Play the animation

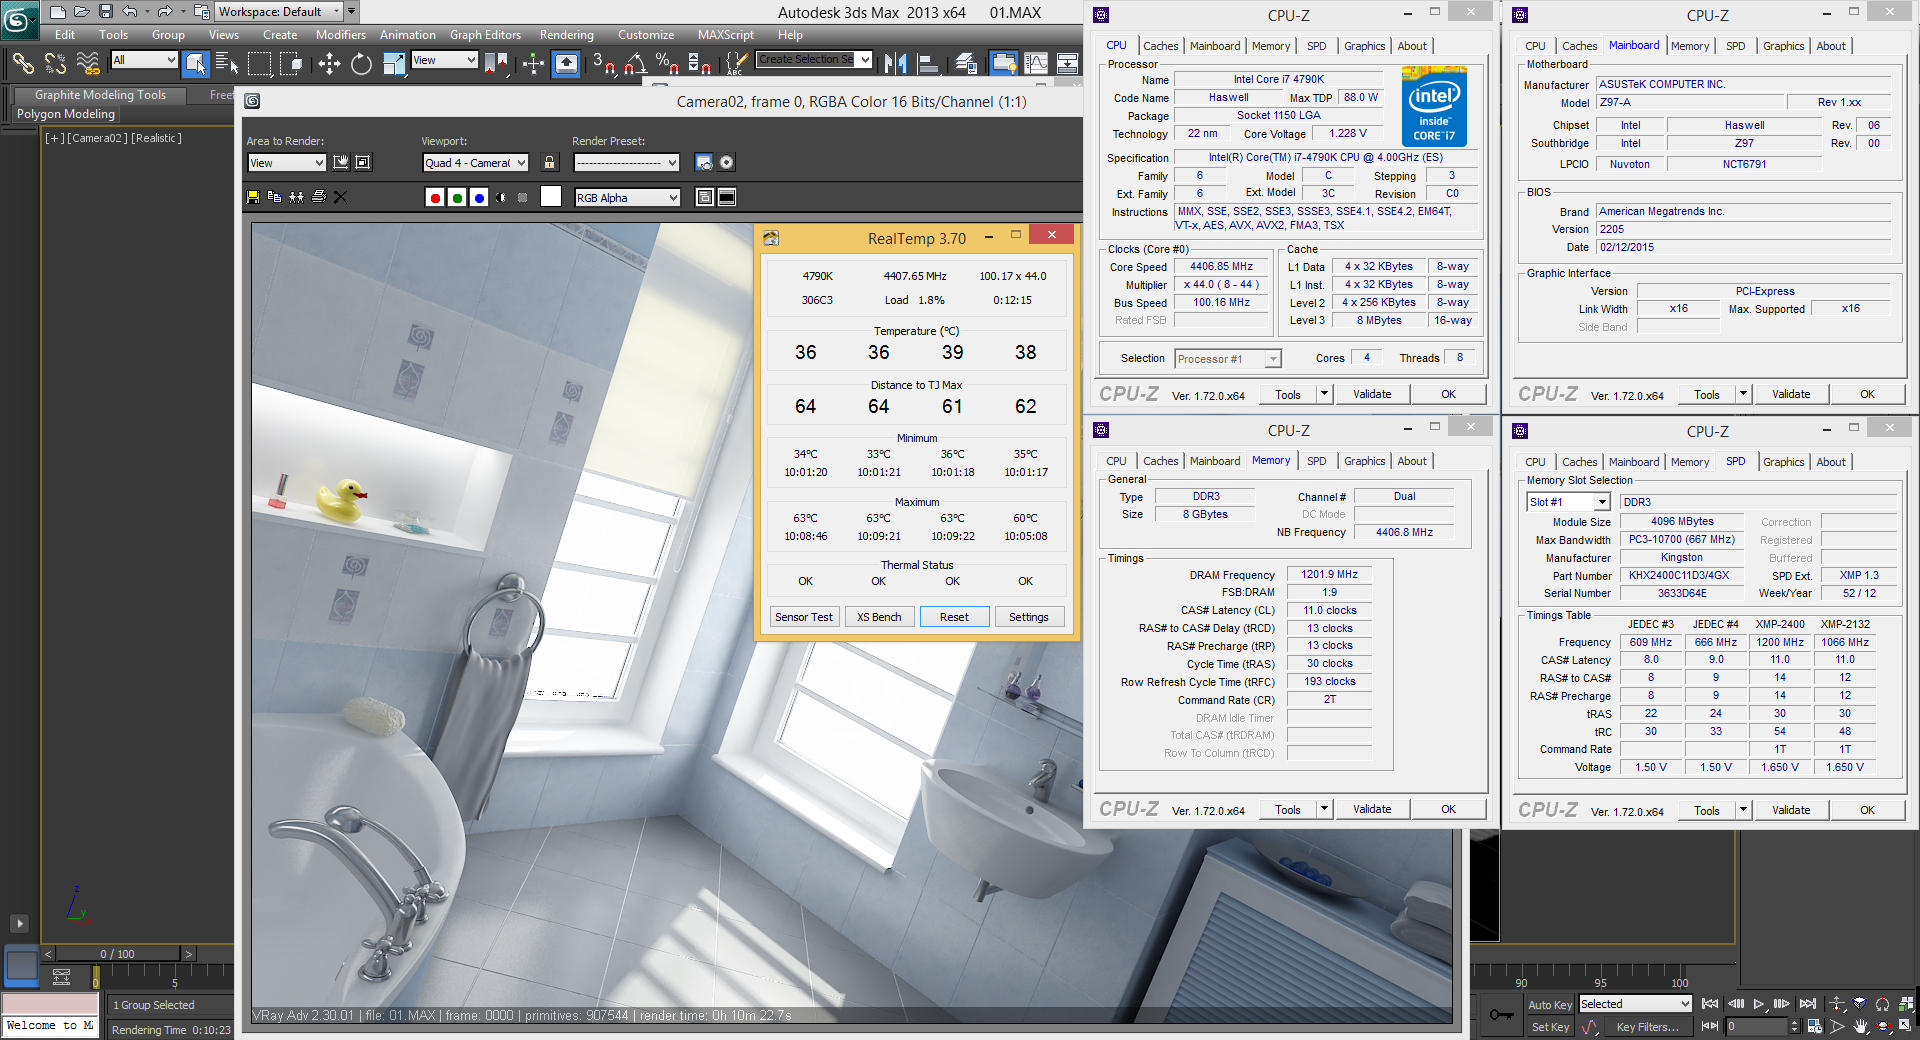coord(1758,1004)
